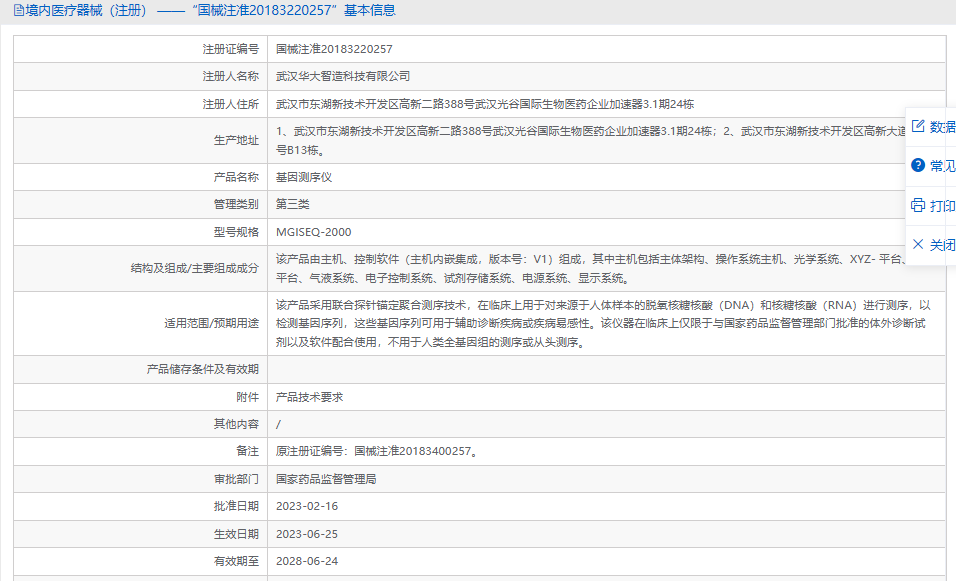Screen dimensions: 956x581
Task: Click the 附件 row label
Action: click(248, 397)
